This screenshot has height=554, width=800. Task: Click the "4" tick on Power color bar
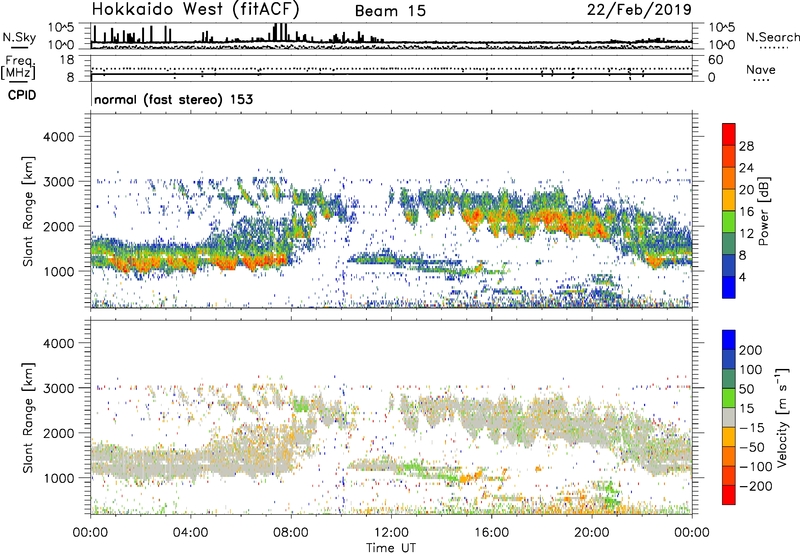pos(743,277)
